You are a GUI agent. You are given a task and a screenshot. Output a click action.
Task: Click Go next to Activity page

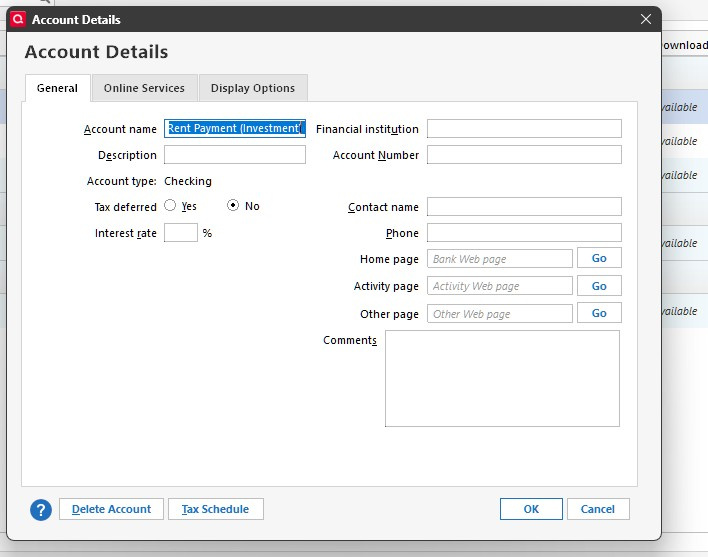click(x=599, y=286)
